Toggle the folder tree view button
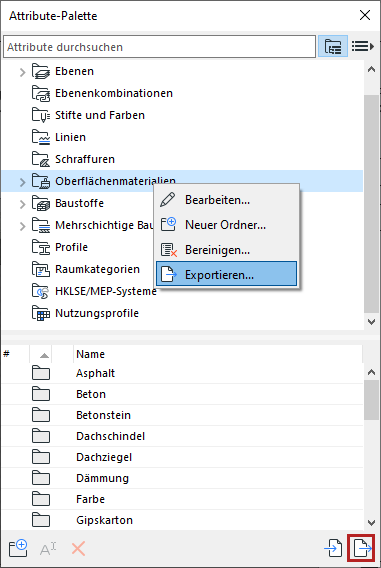Viewport: 381px width, 568px height. pos(333,46)
